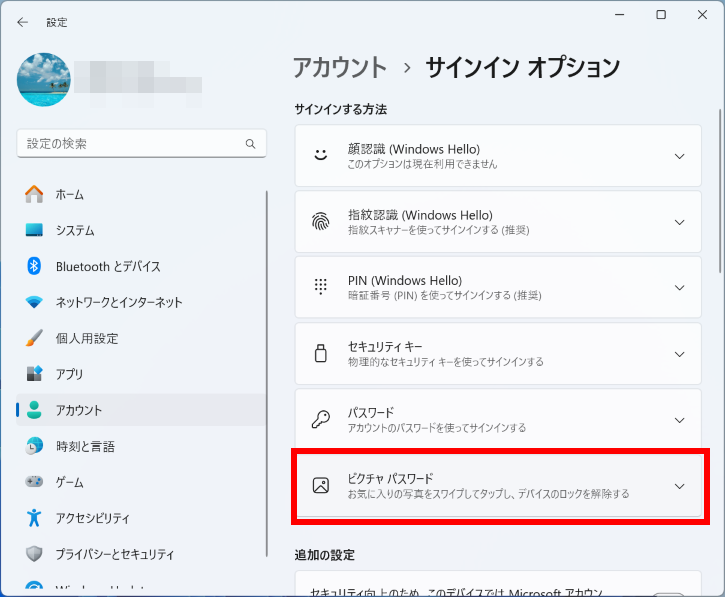Click 指紋スキャナーを使ってサインインする description
Viewport: 725px width, 597px height.
click(439, 230)
